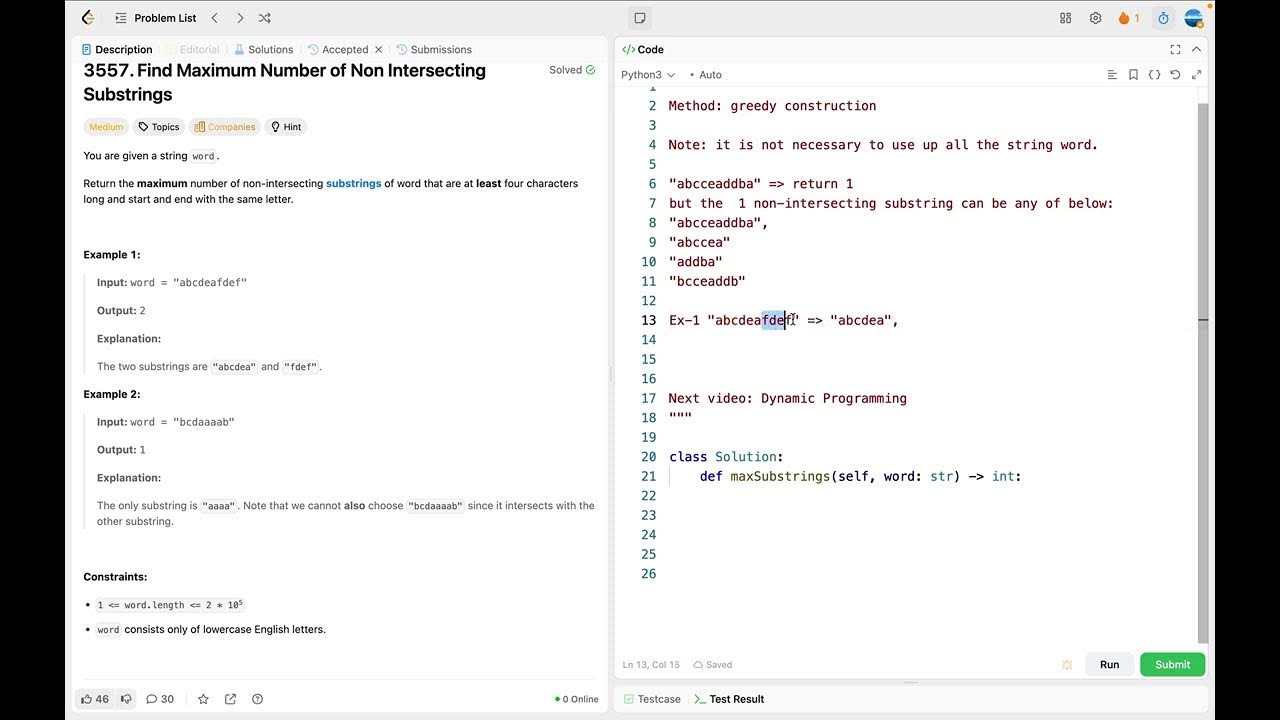
Task: Share the problem via share icon
Action: click(230, 699)
